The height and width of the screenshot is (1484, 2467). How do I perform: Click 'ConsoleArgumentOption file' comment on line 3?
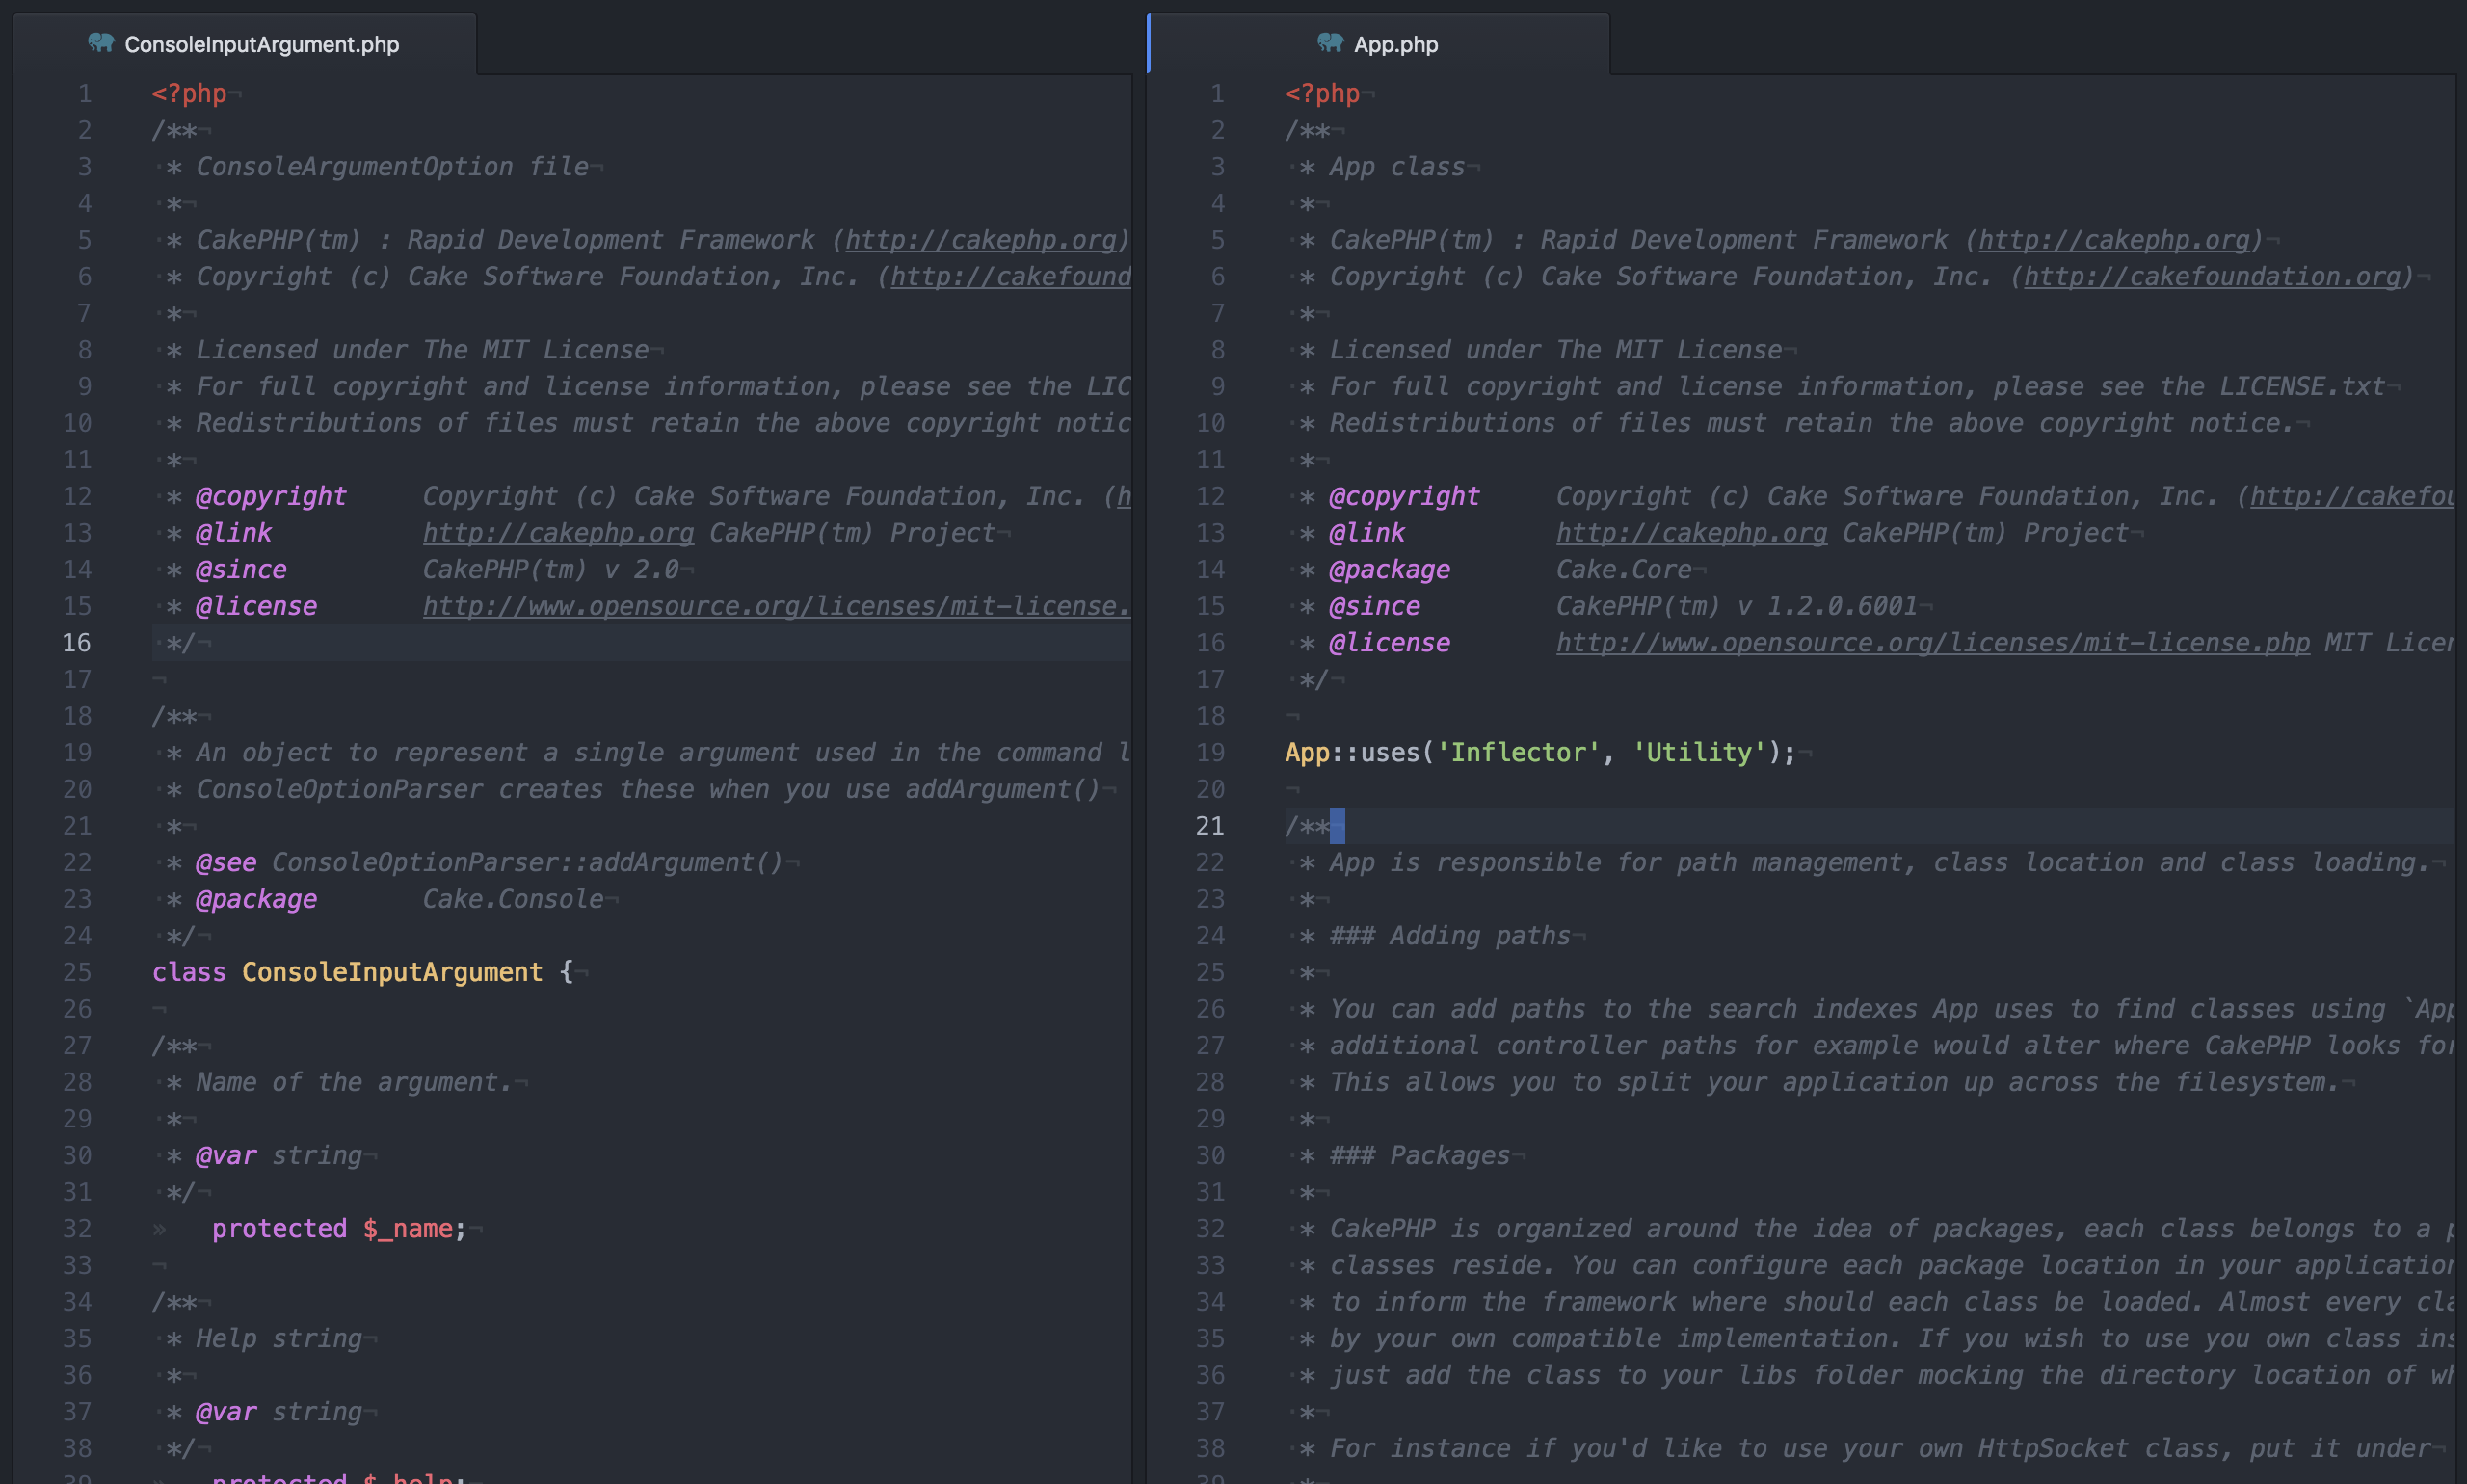[392, 167]
